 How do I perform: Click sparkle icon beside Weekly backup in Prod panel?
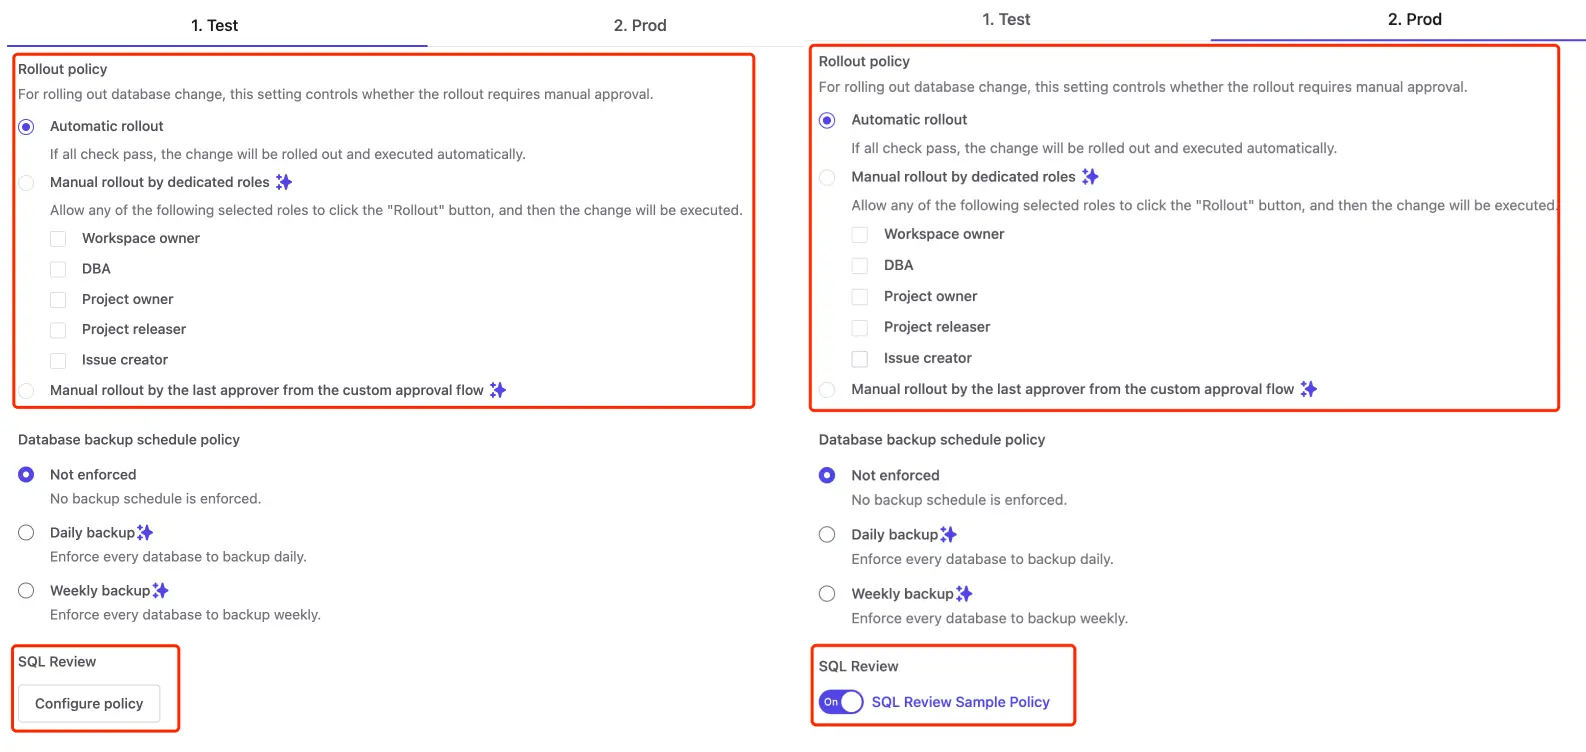tap(964, 594)
